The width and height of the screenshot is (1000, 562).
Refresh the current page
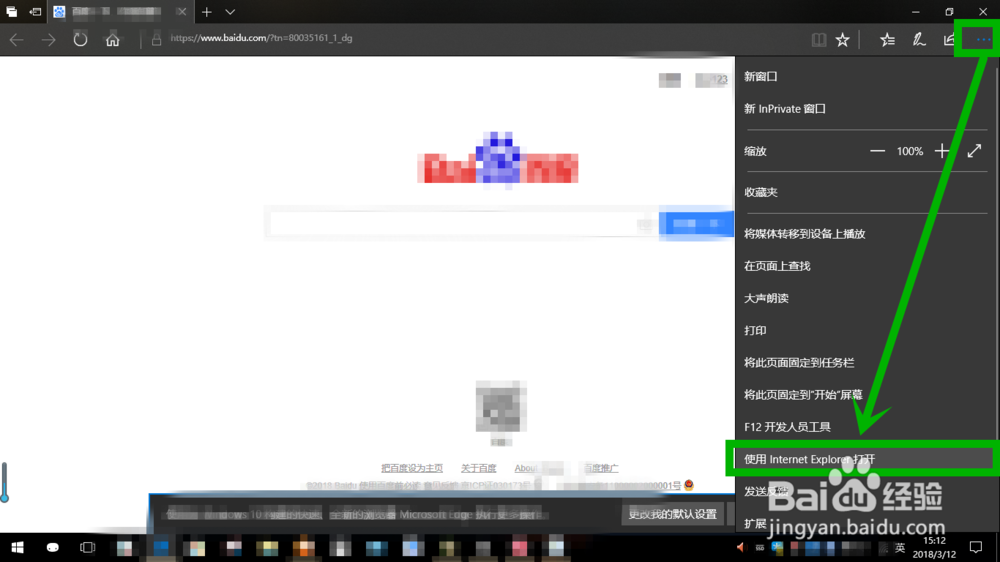80,40
